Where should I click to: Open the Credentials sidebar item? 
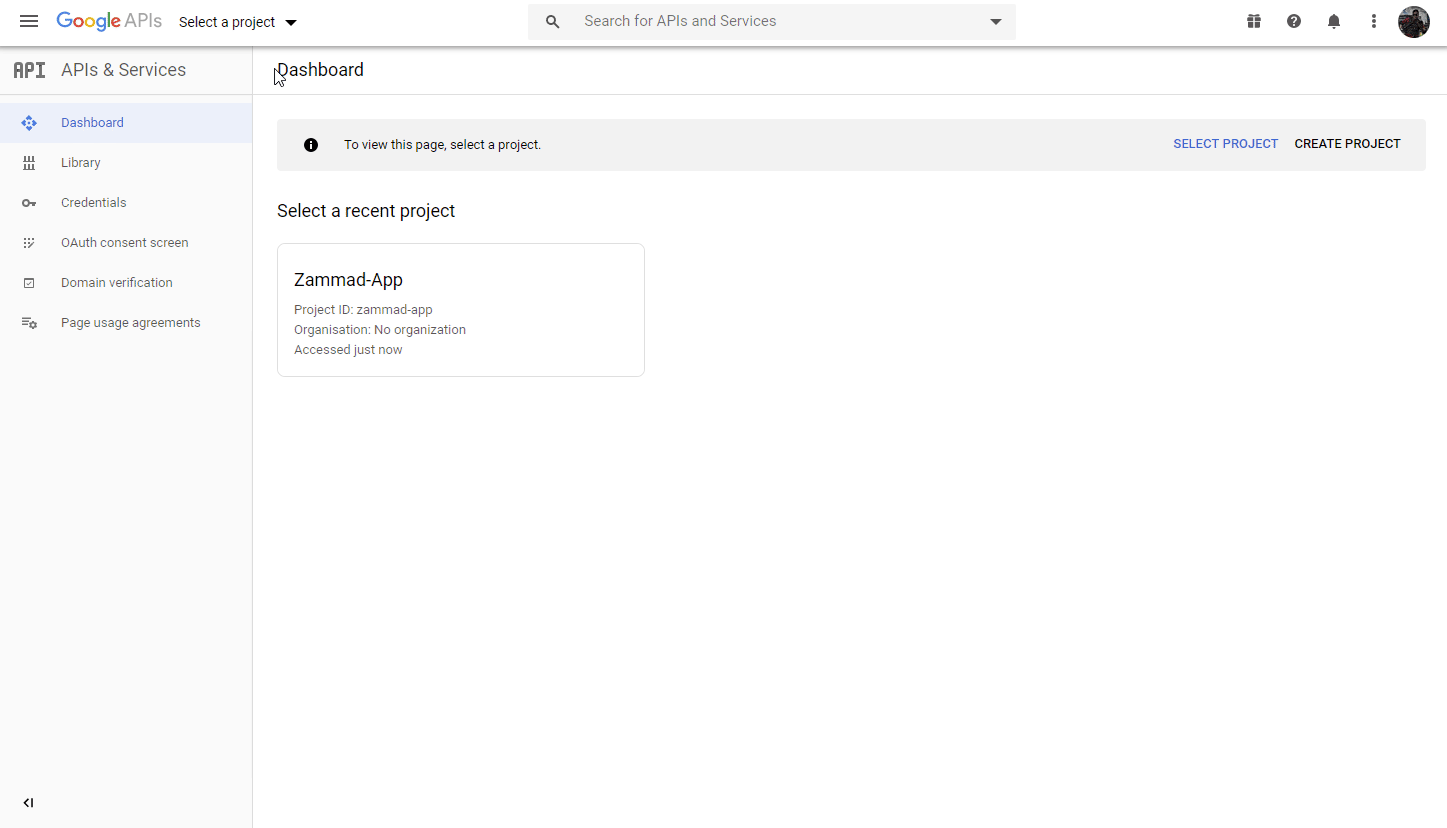pyautogui.click(x=126, y=203)
